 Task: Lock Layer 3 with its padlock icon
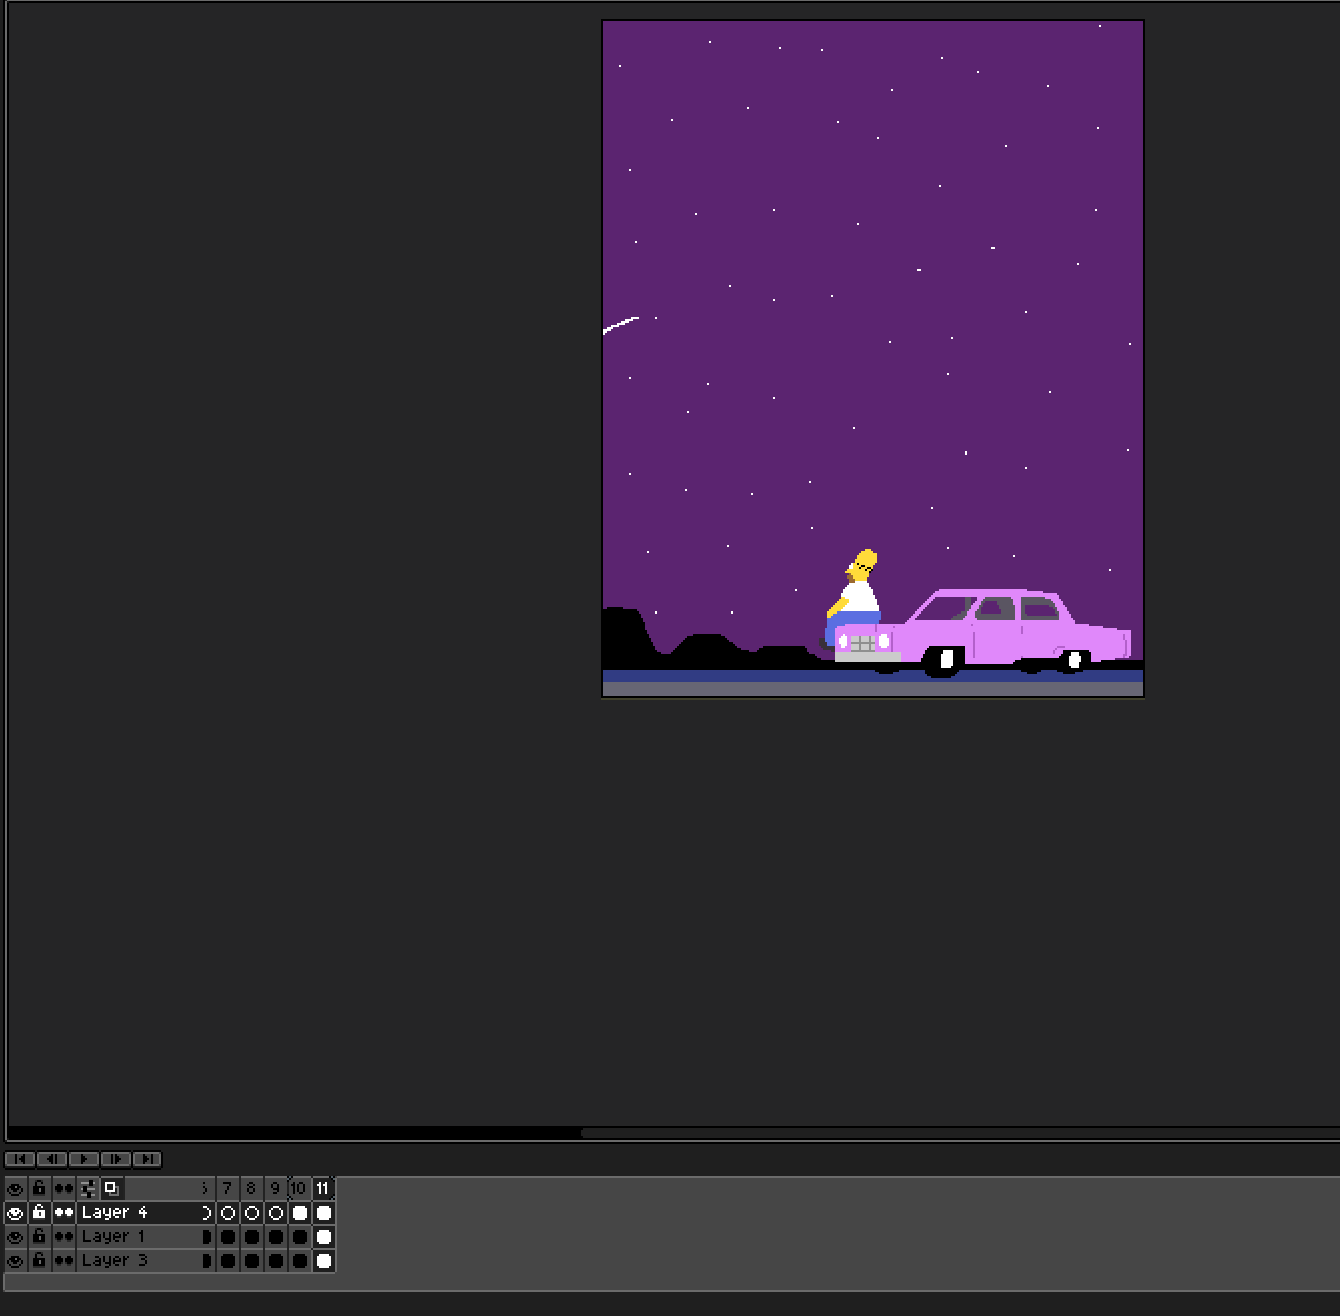coord(39,1260)
